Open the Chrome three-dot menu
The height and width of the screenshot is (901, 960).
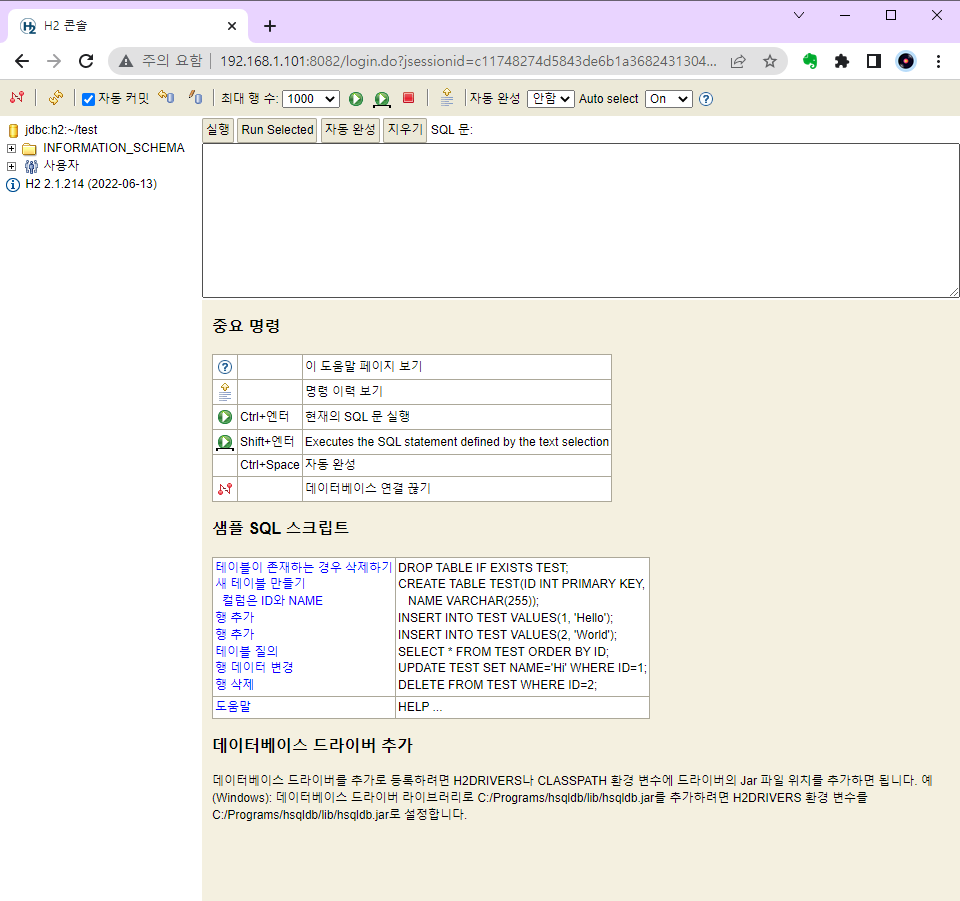[x=938, y=61]
